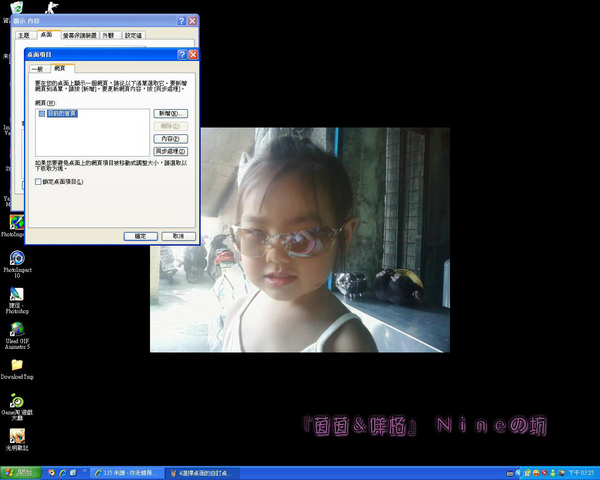Open the Game淘 遊戲大聯 desktop icon
This screenshot has height=480, width=600.
pos(17,407)
